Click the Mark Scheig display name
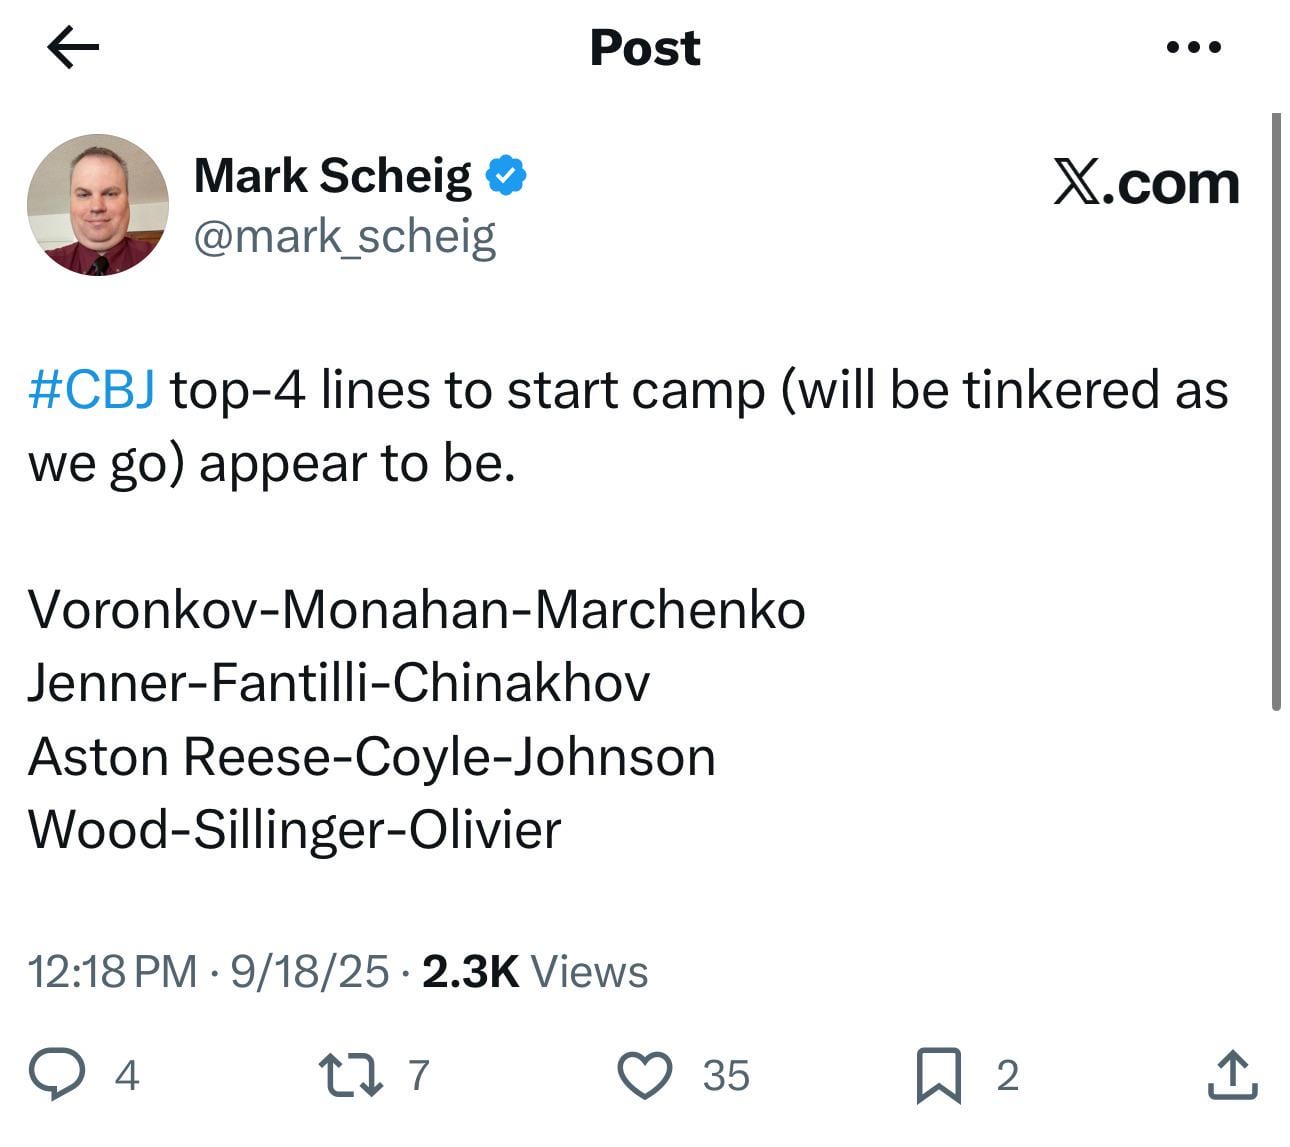1290x1147 pixels. pos(332,176)
